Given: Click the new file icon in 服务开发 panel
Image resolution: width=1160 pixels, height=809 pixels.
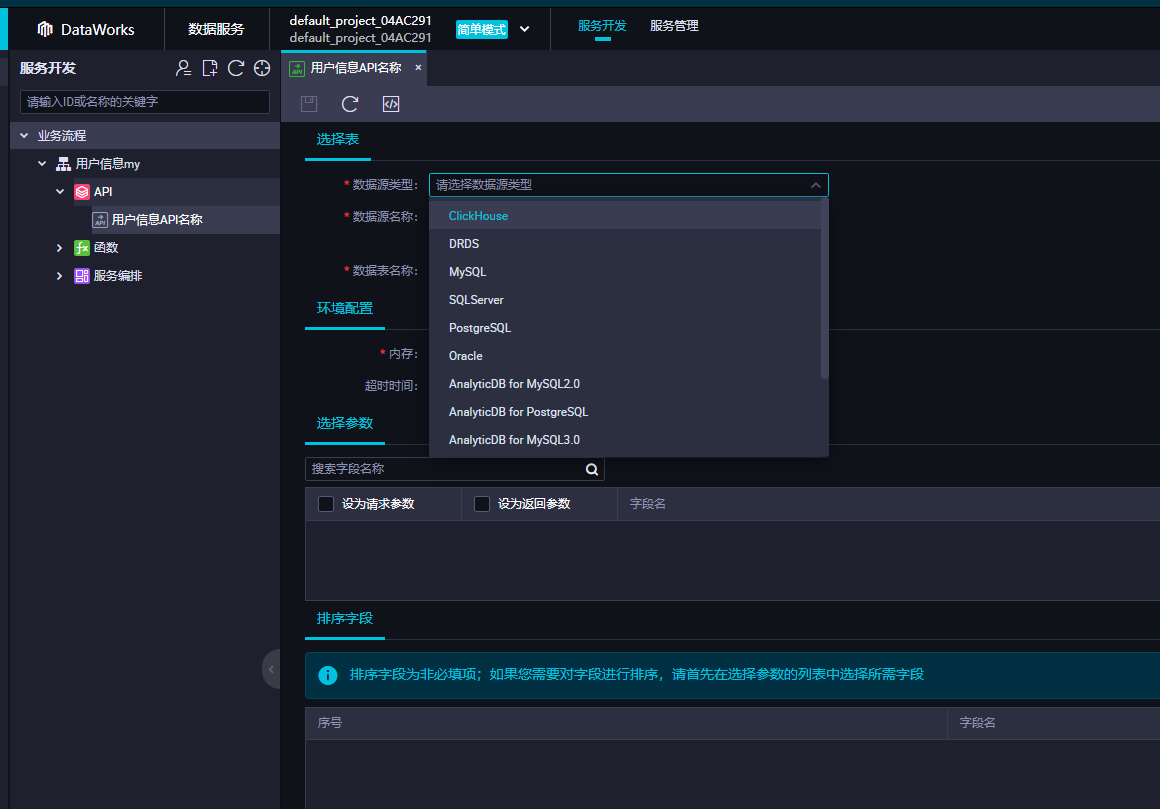Looking at the screenshot, I should coord(210,68).
